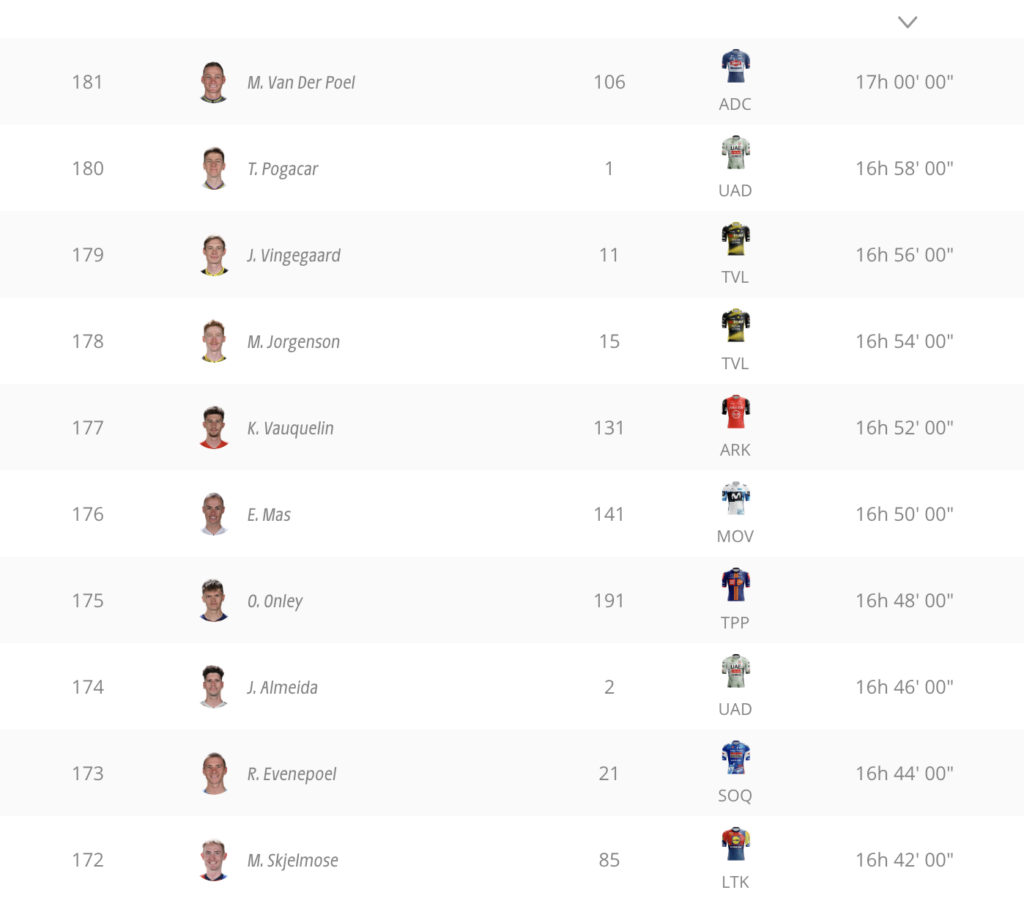This screenshot has width=1024, height=901.
Task: Click the SOQ team jersey icon
Action: click(x=735, y=757)
